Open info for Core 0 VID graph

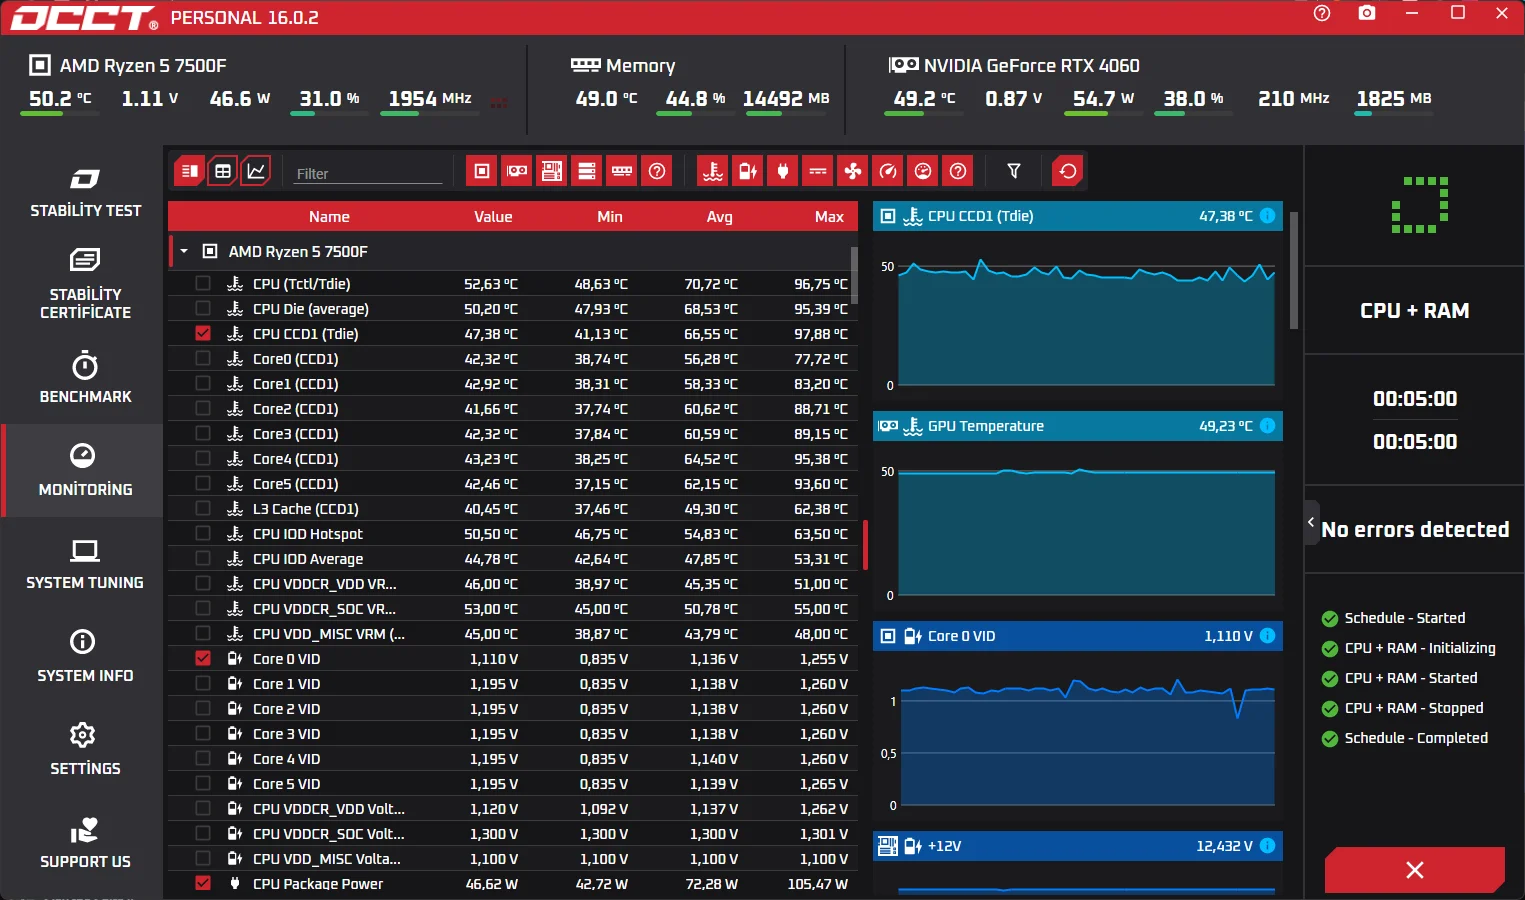[1267, 636]
